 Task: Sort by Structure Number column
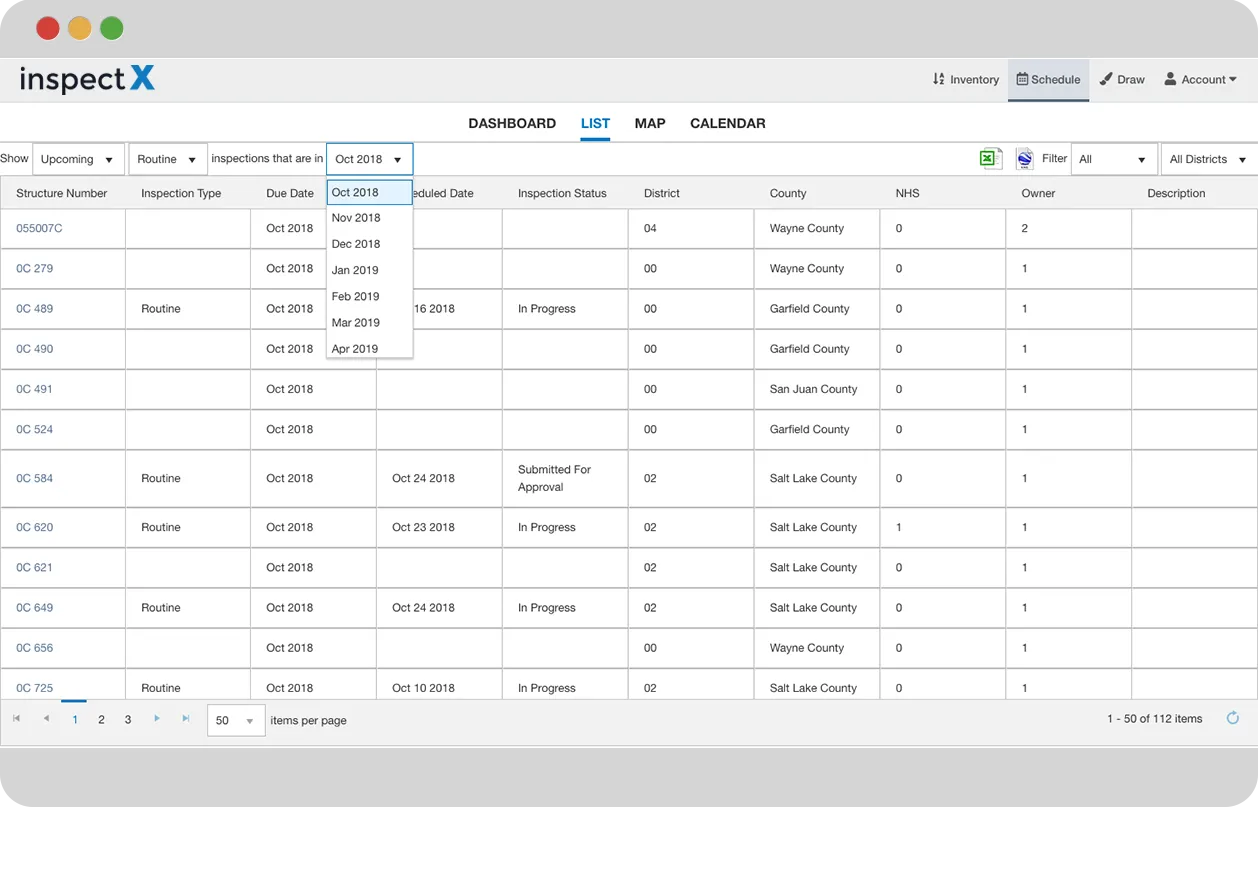(x=62, y=193)
